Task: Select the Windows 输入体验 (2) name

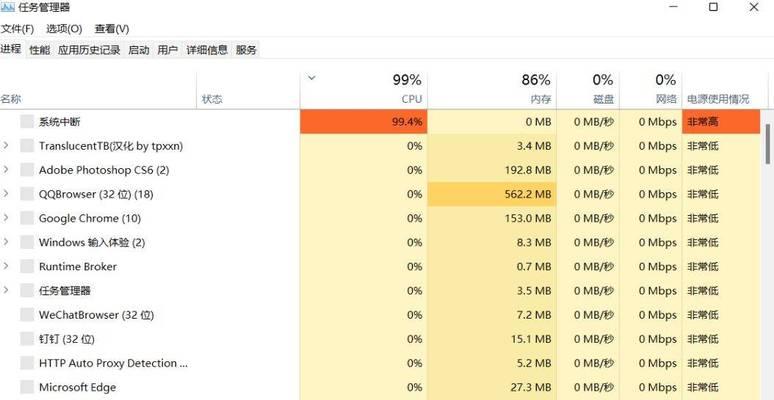Action: tap(92, 242)
